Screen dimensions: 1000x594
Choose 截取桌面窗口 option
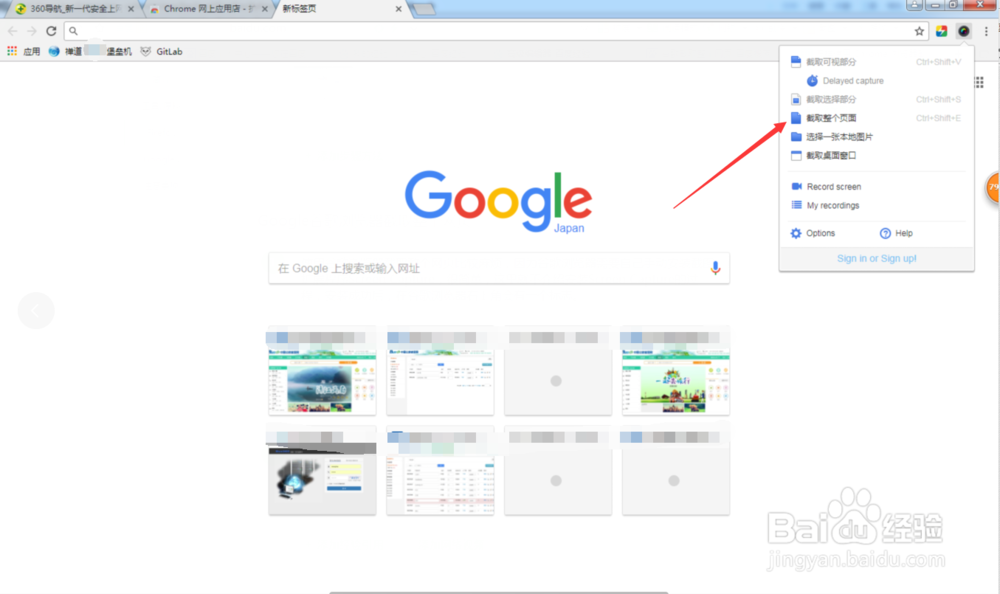pyautogui.click(x=876, y=155)
